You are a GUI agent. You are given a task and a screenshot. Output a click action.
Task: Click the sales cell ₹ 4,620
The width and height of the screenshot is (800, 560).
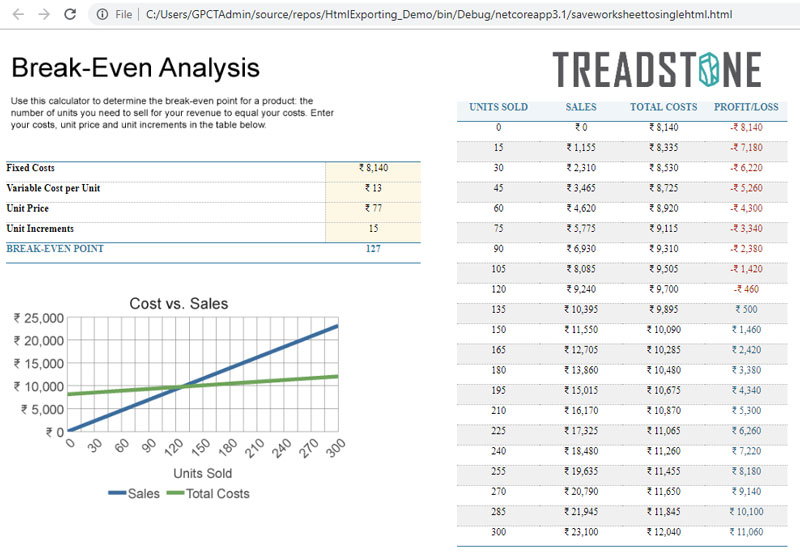pyautogui.click(x=581, y=208)
